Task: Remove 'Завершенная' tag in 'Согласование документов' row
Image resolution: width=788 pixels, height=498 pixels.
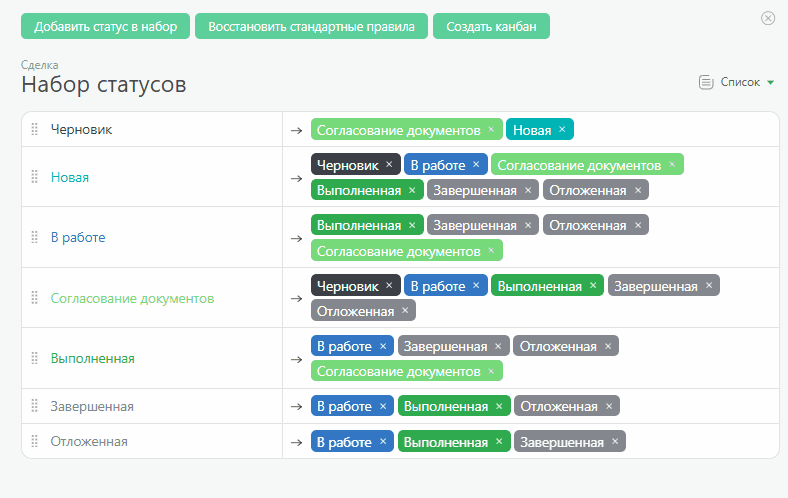Action: (709, 285)
